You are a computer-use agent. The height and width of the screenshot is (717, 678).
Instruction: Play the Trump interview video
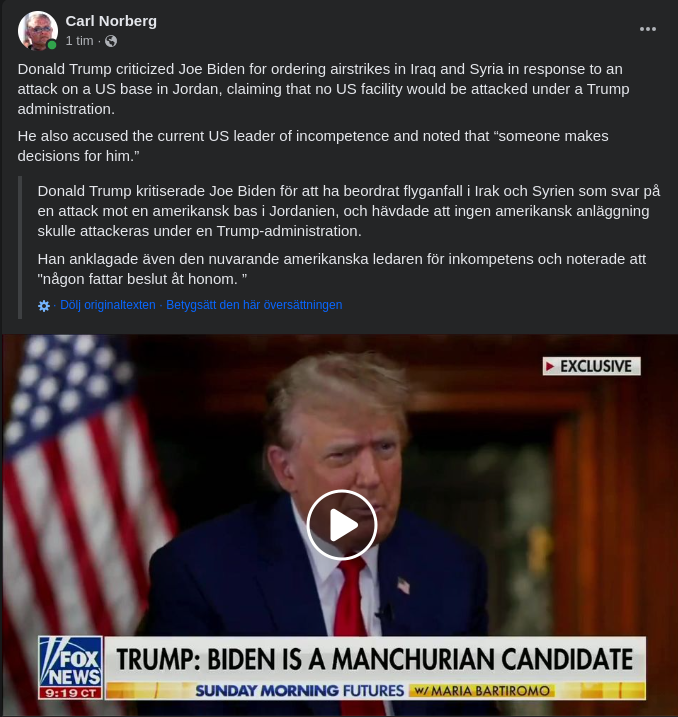(342, 525)
